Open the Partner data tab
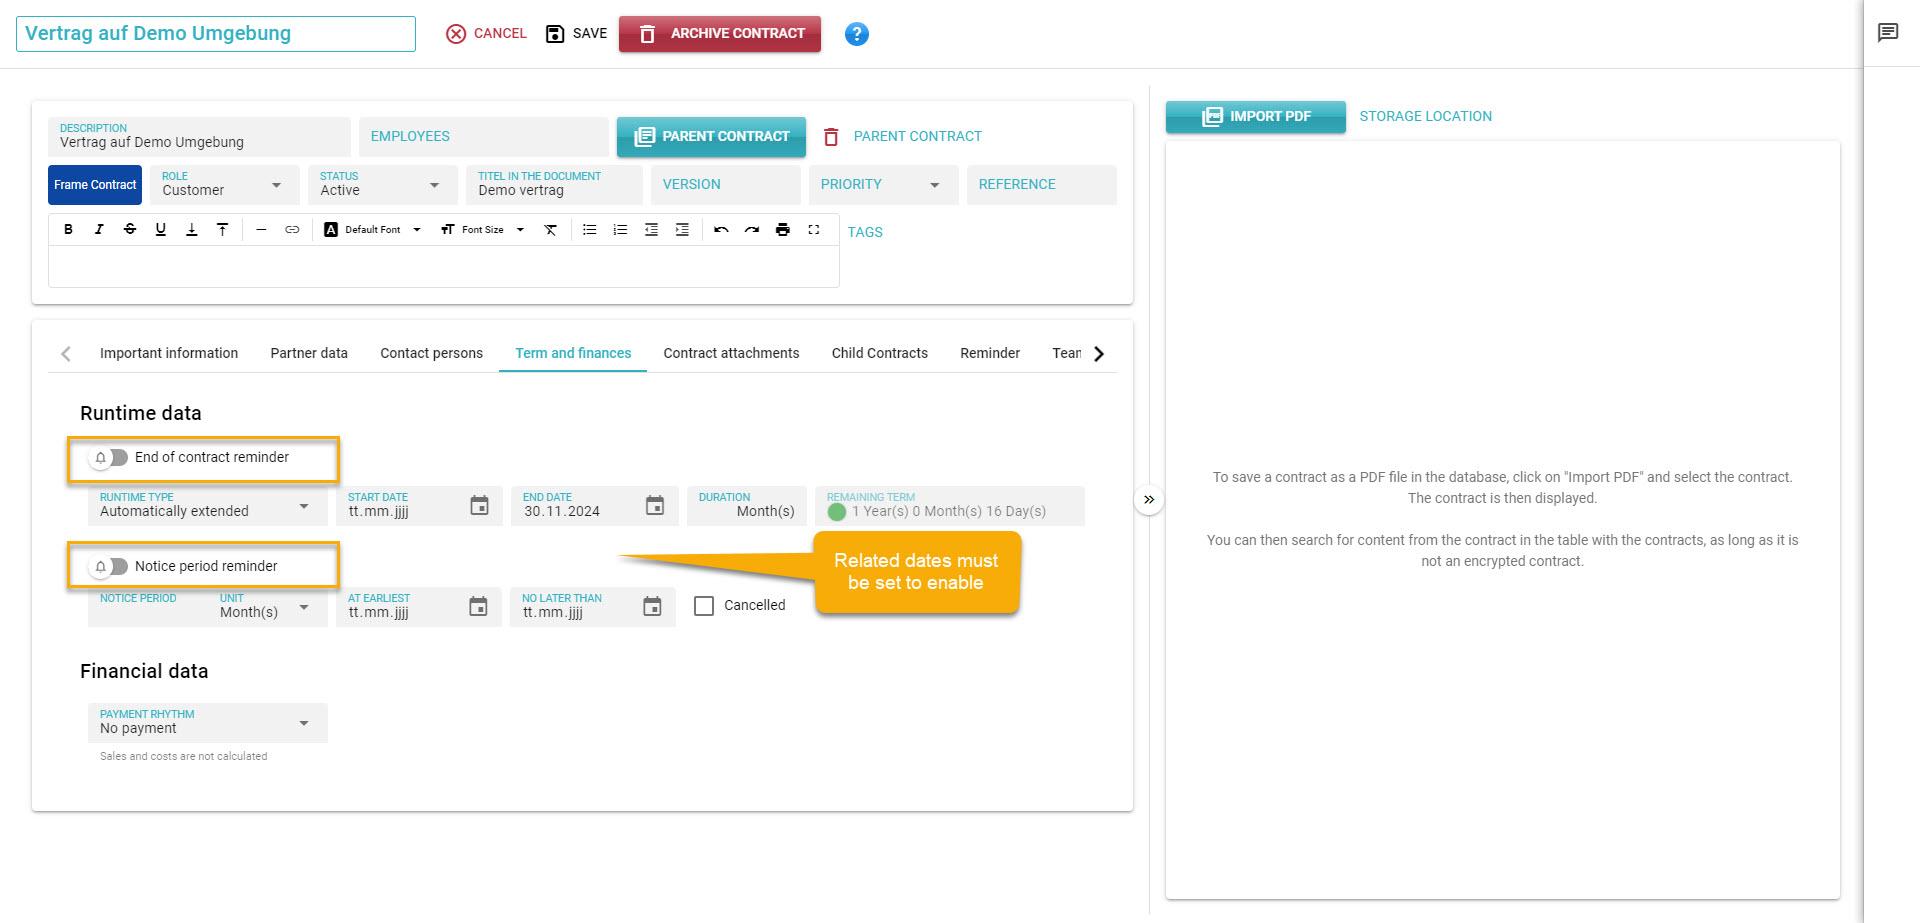This screenshot has height=923, width=1920. coord(309,353)
